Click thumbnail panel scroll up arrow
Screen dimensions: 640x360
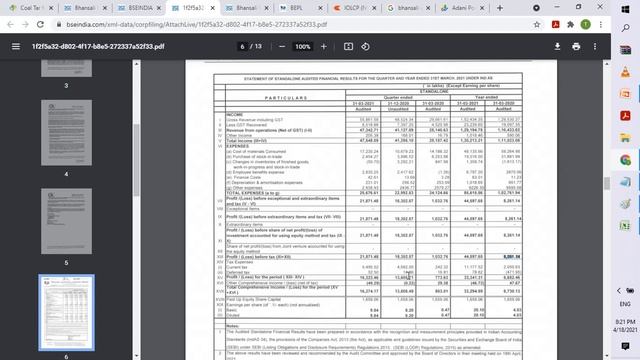[136, 64]
